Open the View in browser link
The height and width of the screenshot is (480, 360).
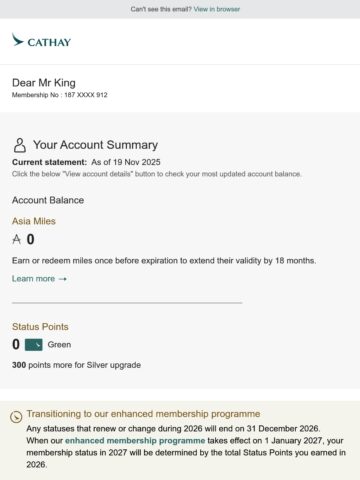pos(217,9)
